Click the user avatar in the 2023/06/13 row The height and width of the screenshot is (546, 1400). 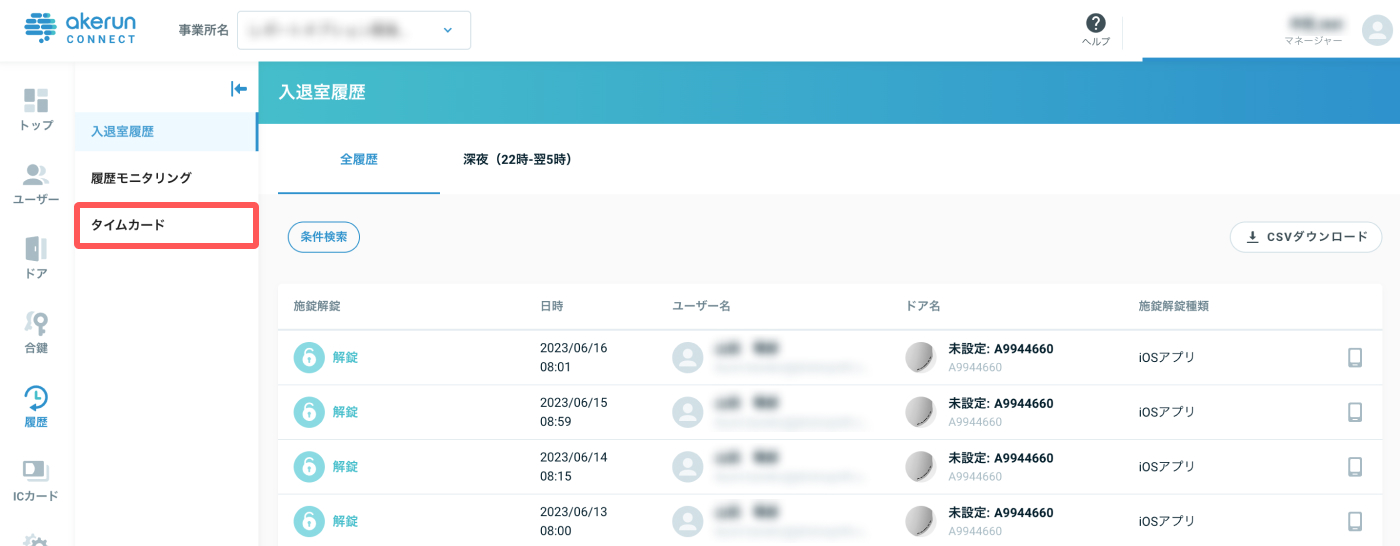pos(688,521)
